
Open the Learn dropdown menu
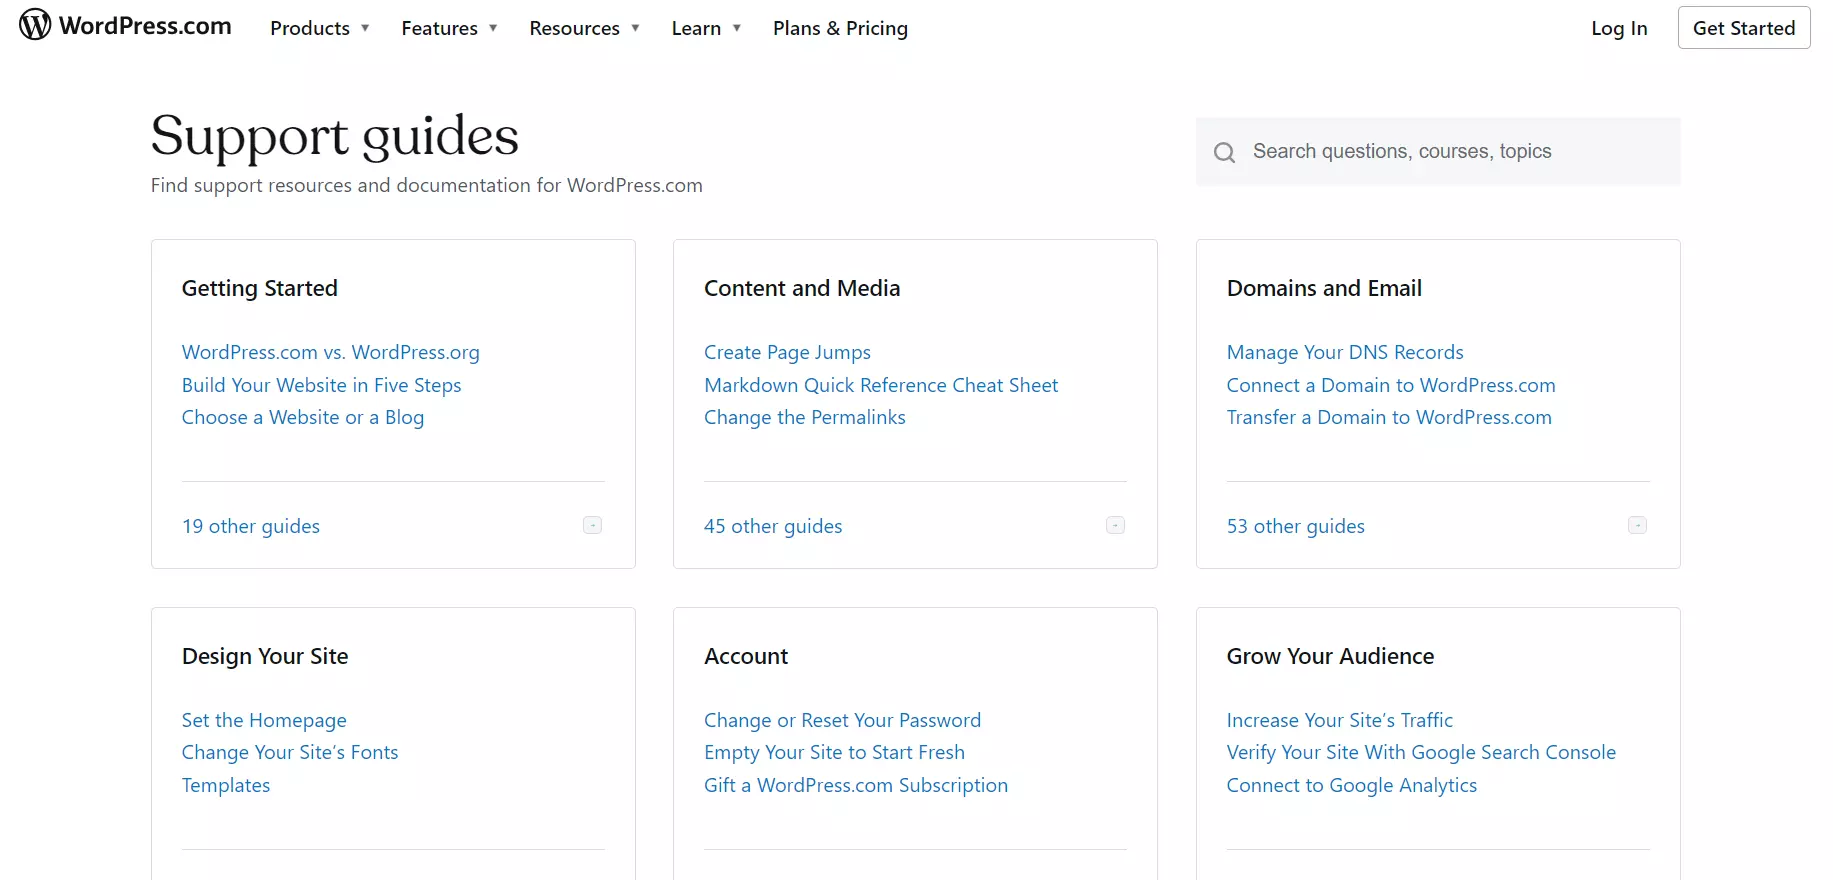[706, 28]
